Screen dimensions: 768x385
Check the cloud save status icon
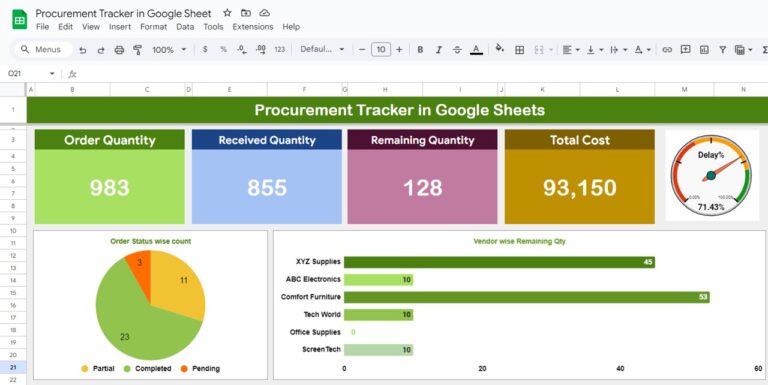(x=264, y=13)
